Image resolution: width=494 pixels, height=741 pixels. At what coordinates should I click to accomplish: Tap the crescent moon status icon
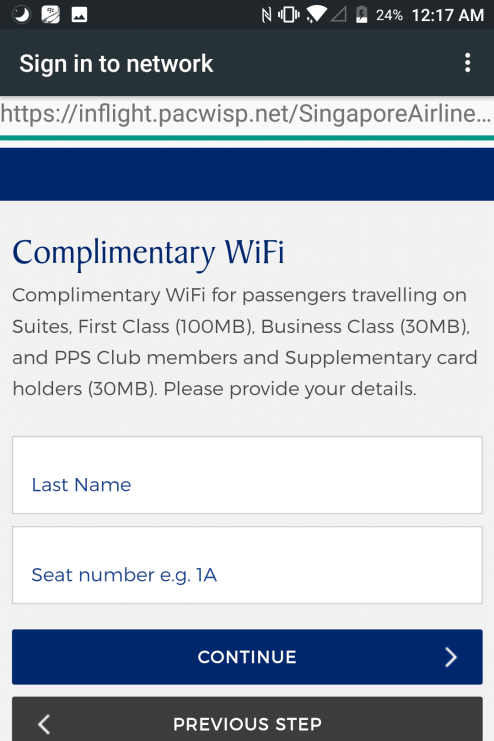[21, 15]
